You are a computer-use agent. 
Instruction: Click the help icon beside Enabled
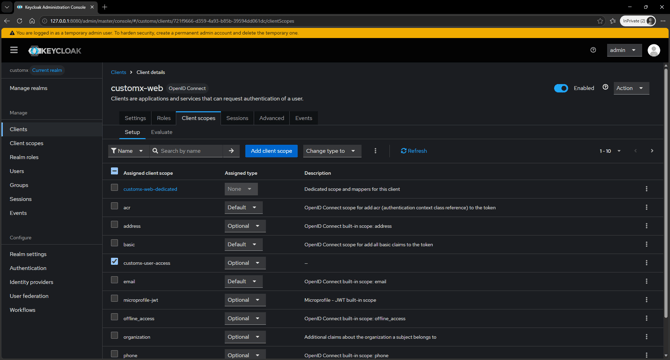pyautogui.click(x=605, y=87)
